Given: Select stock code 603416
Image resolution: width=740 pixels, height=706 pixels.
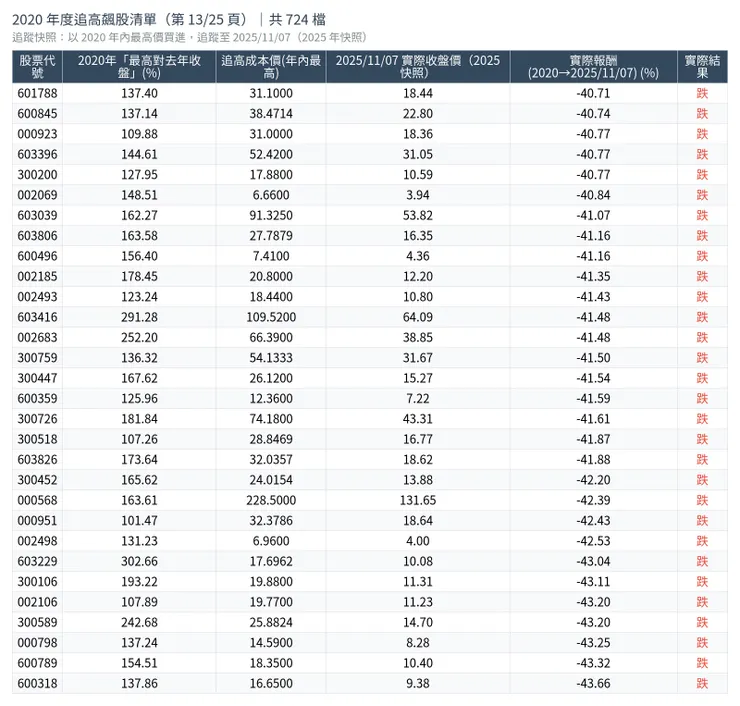Looking at the screenshot, I should point(37,317).
